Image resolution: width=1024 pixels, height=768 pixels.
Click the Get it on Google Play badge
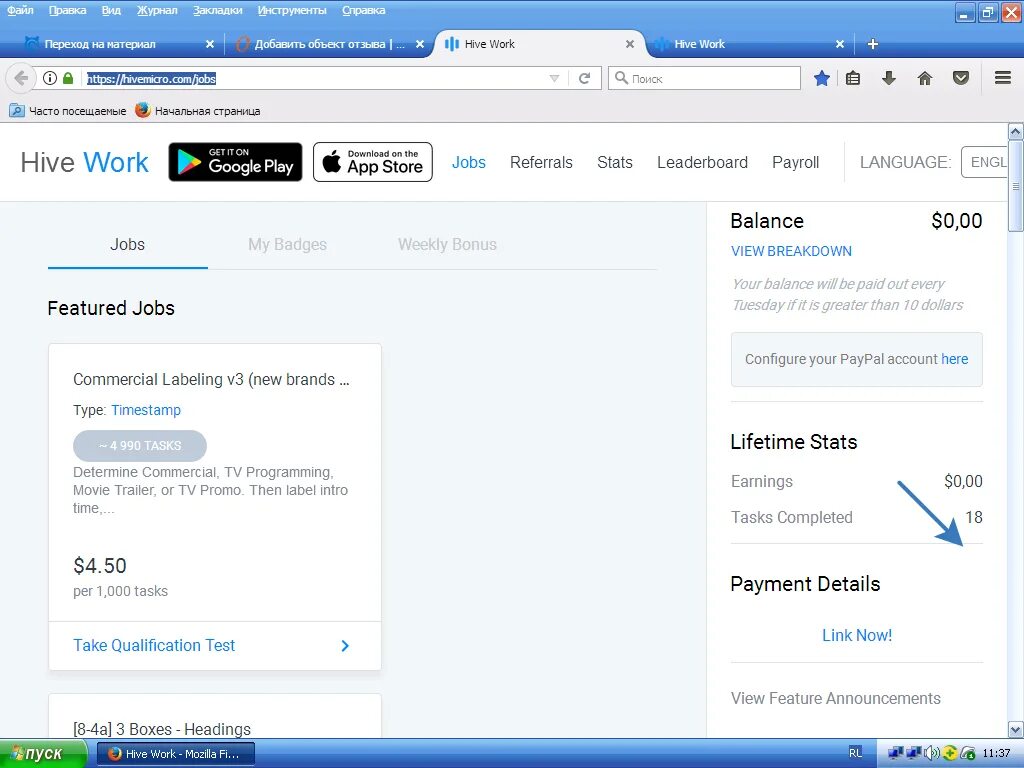coord(235,162)
